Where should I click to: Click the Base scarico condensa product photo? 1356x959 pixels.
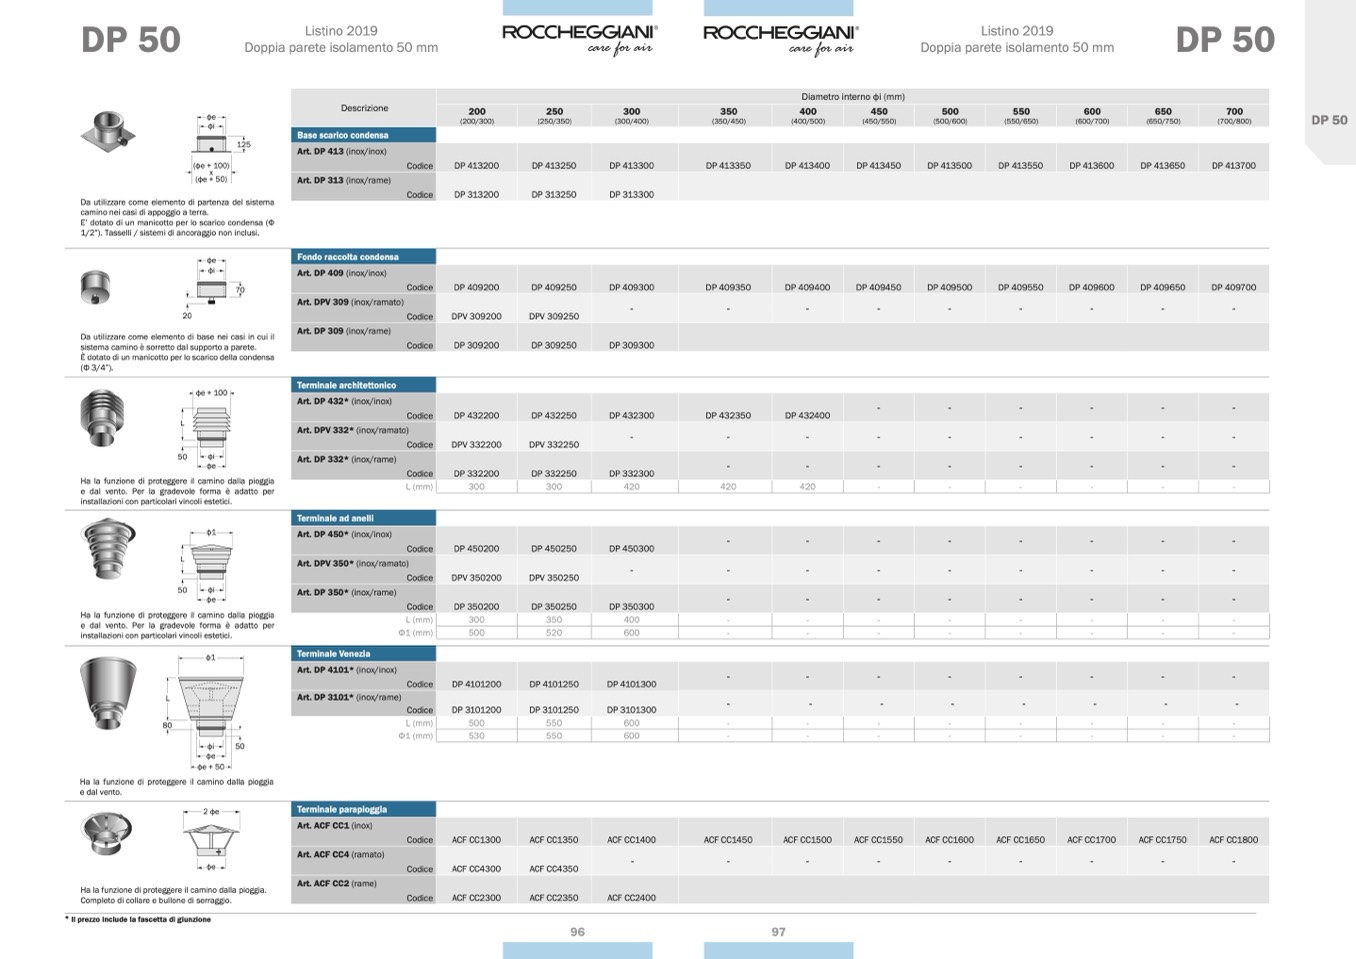pos(107,131)
